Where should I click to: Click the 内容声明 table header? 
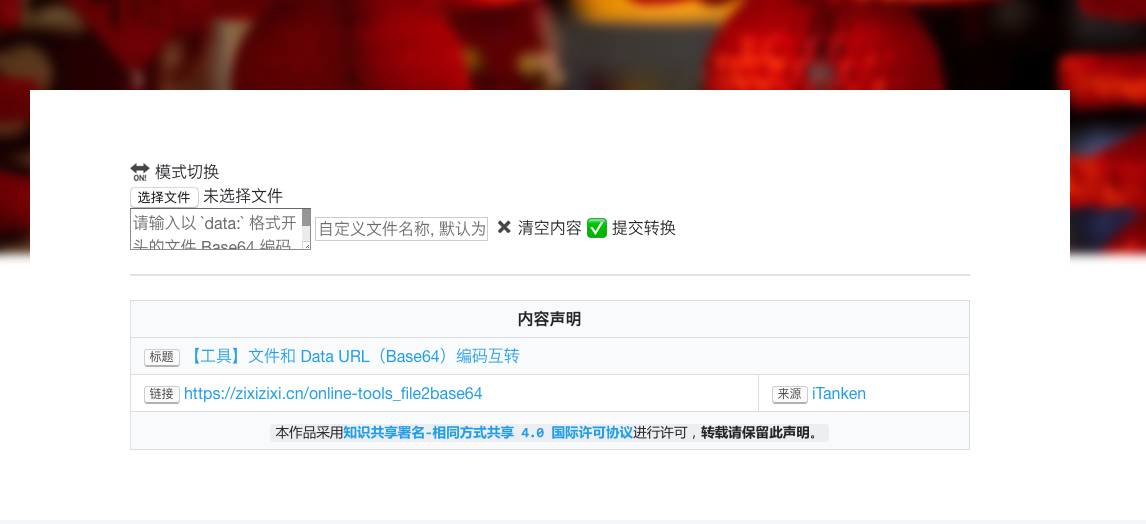pos(550,319)
